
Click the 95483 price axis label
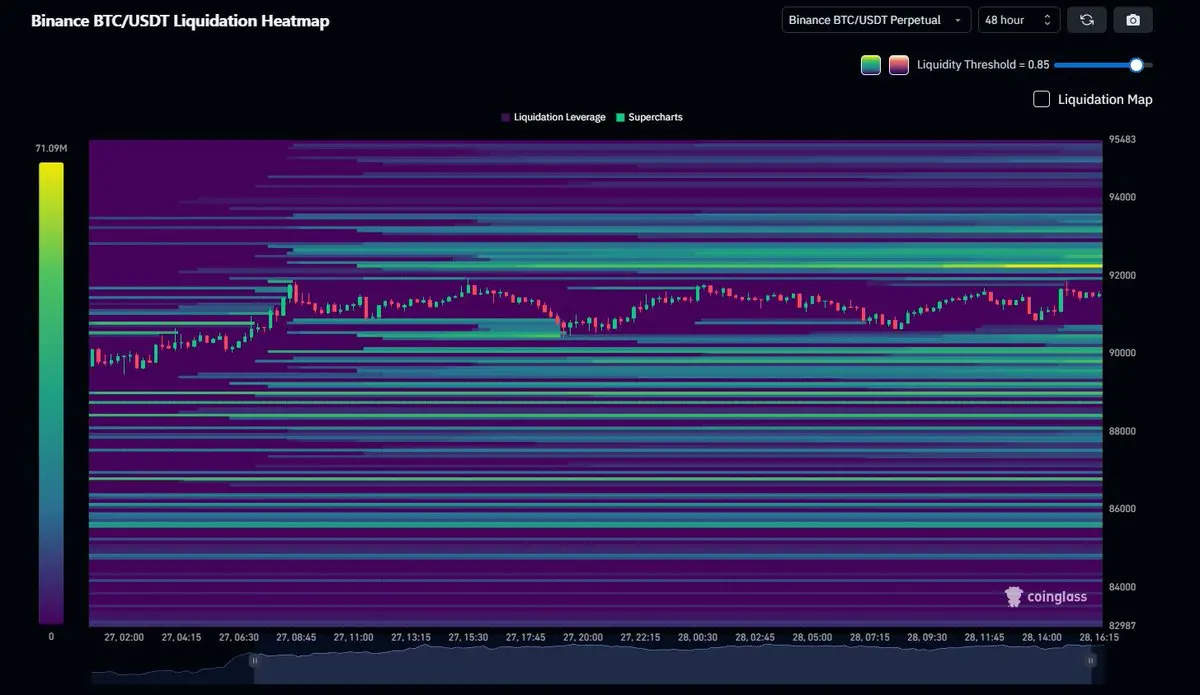click(x=1120, y=140)
